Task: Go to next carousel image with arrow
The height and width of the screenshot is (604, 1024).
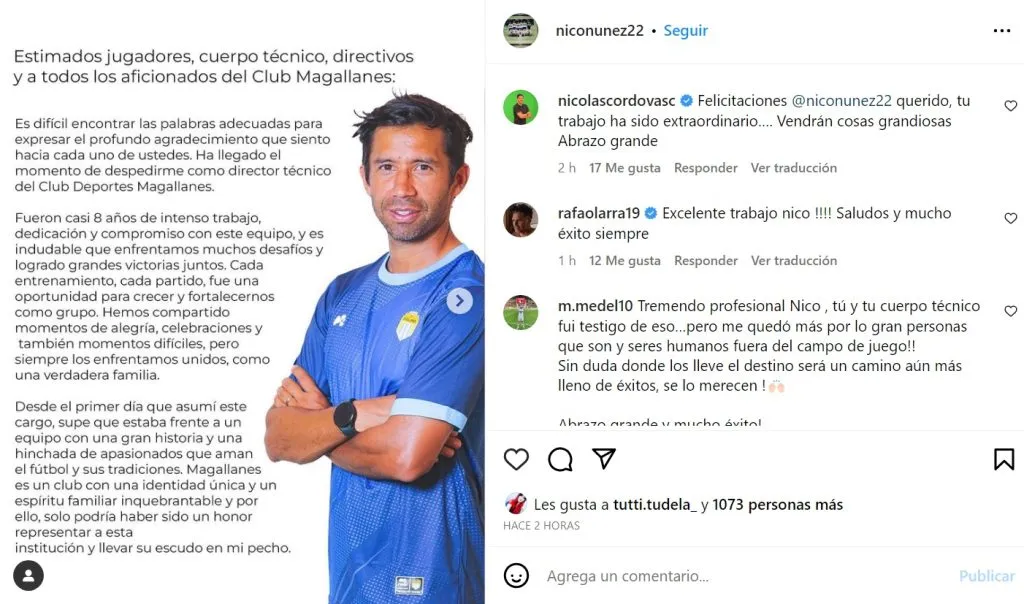Action: (x=460, y=300)
